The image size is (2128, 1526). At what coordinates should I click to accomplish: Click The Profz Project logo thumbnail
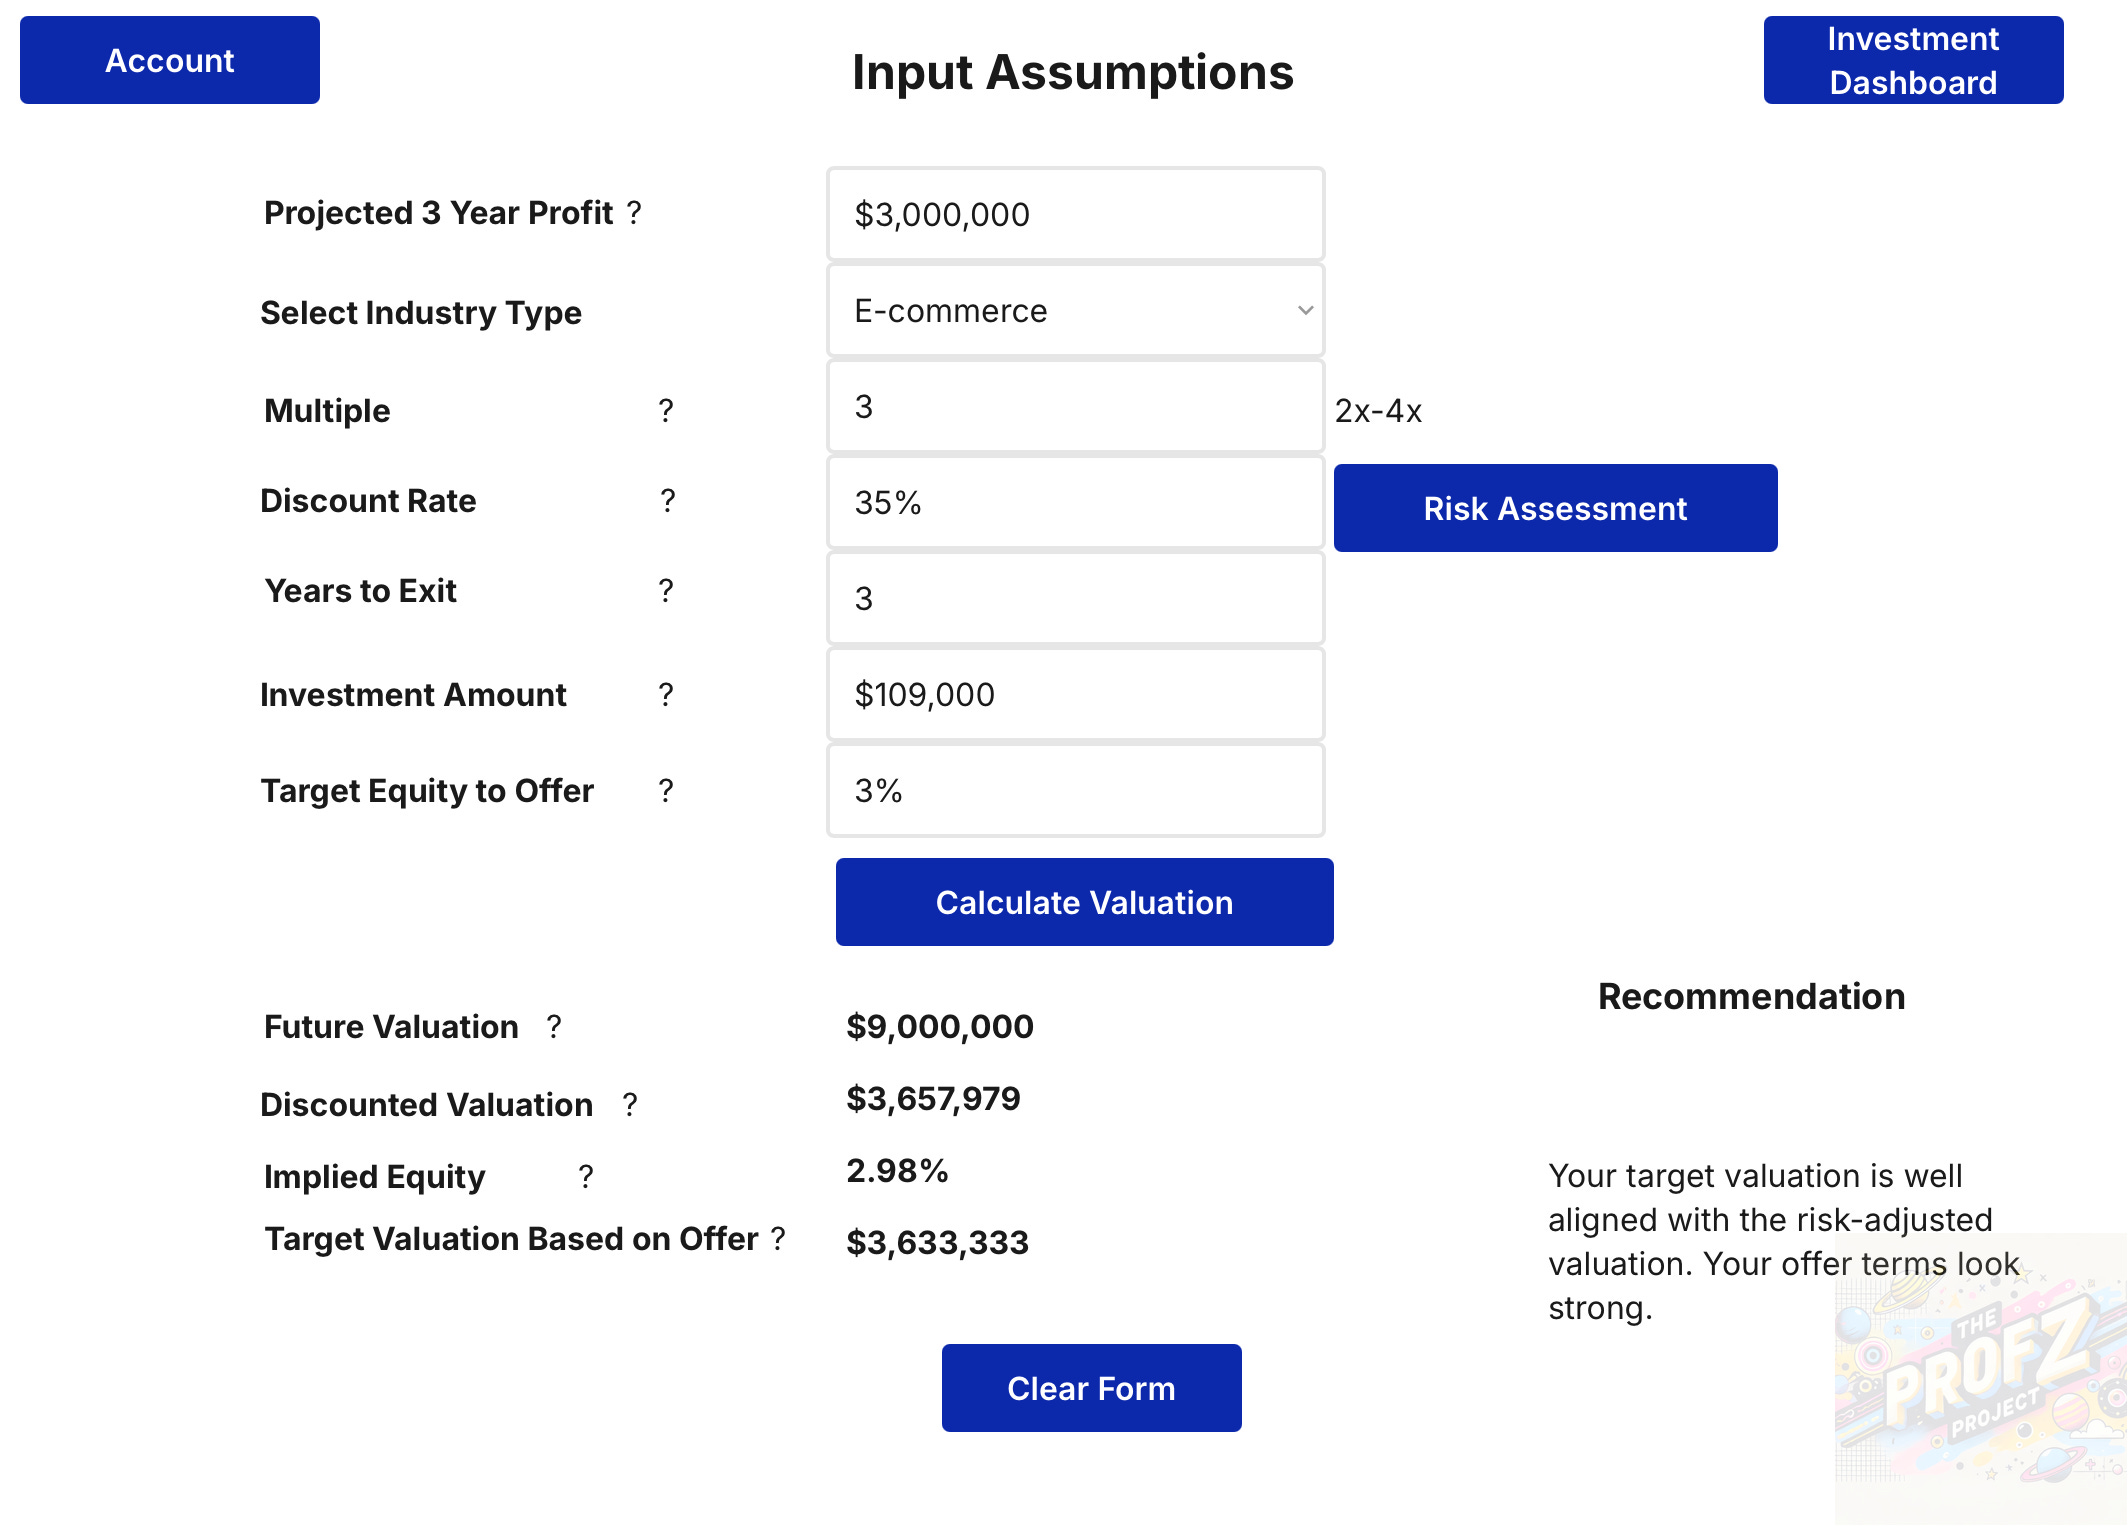pyautogui.click(x=1980, y=1380)
